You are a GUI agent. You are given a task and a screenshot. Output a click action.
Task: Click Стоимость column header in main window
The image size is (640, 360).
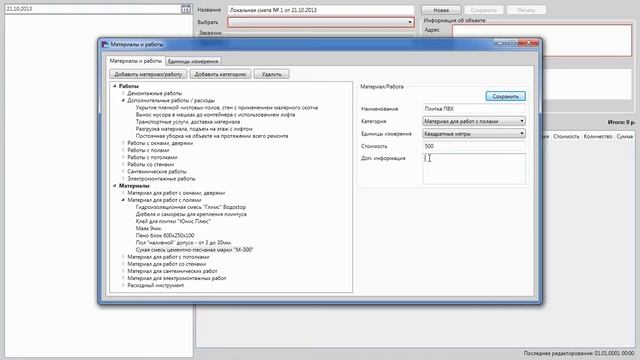pyautogui.click(x=566, y=136)
